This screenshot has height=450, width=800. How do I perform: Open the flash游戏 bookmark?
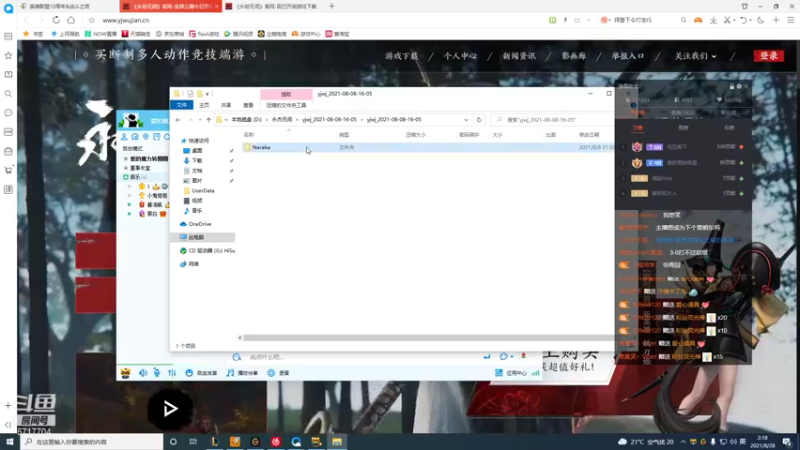click(204, 34)
